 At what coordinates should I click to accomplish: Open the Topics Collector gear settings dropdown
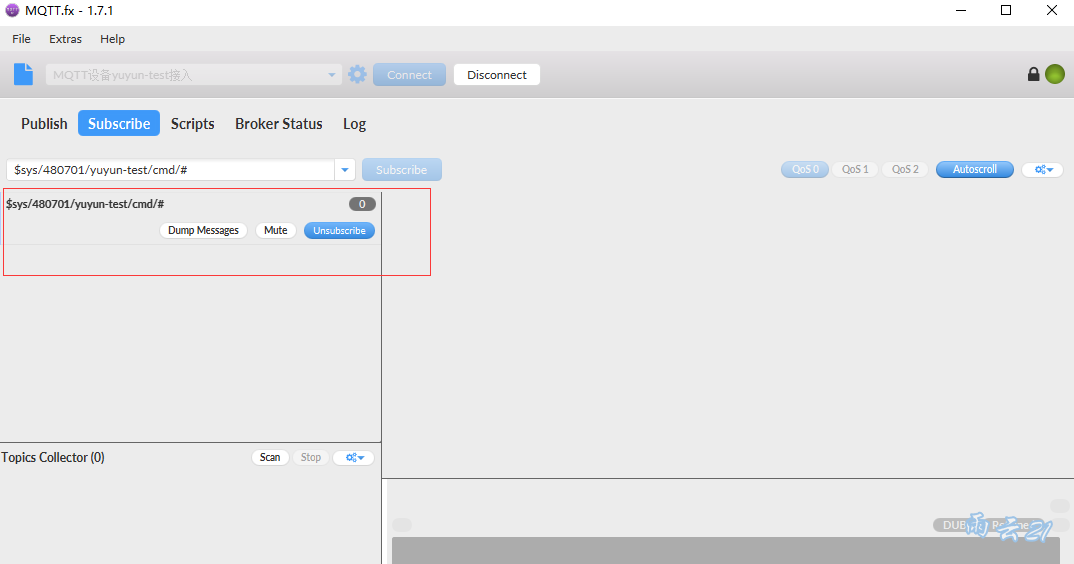click(353, 457)
